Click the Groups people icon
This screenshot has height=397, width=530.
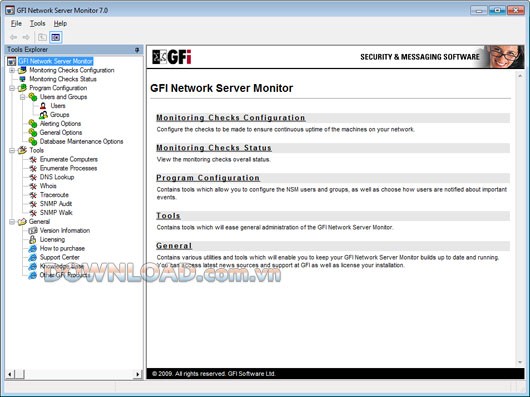(x=43, y=115)
